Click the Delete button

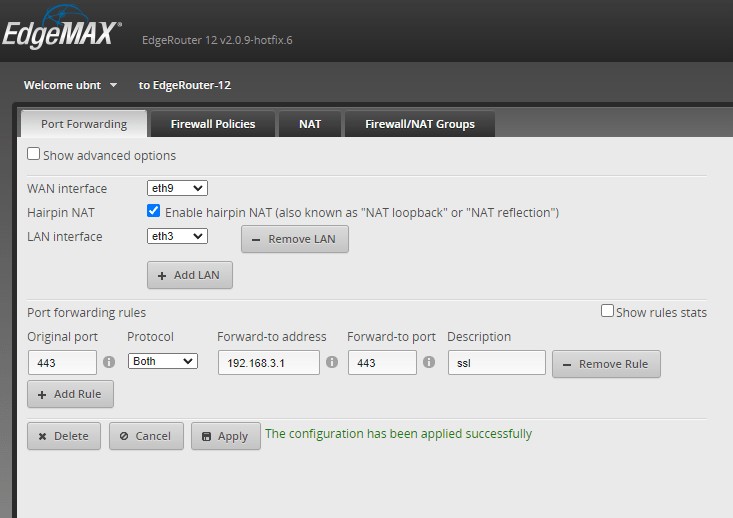pyautogui.click(x=64, y=436)
